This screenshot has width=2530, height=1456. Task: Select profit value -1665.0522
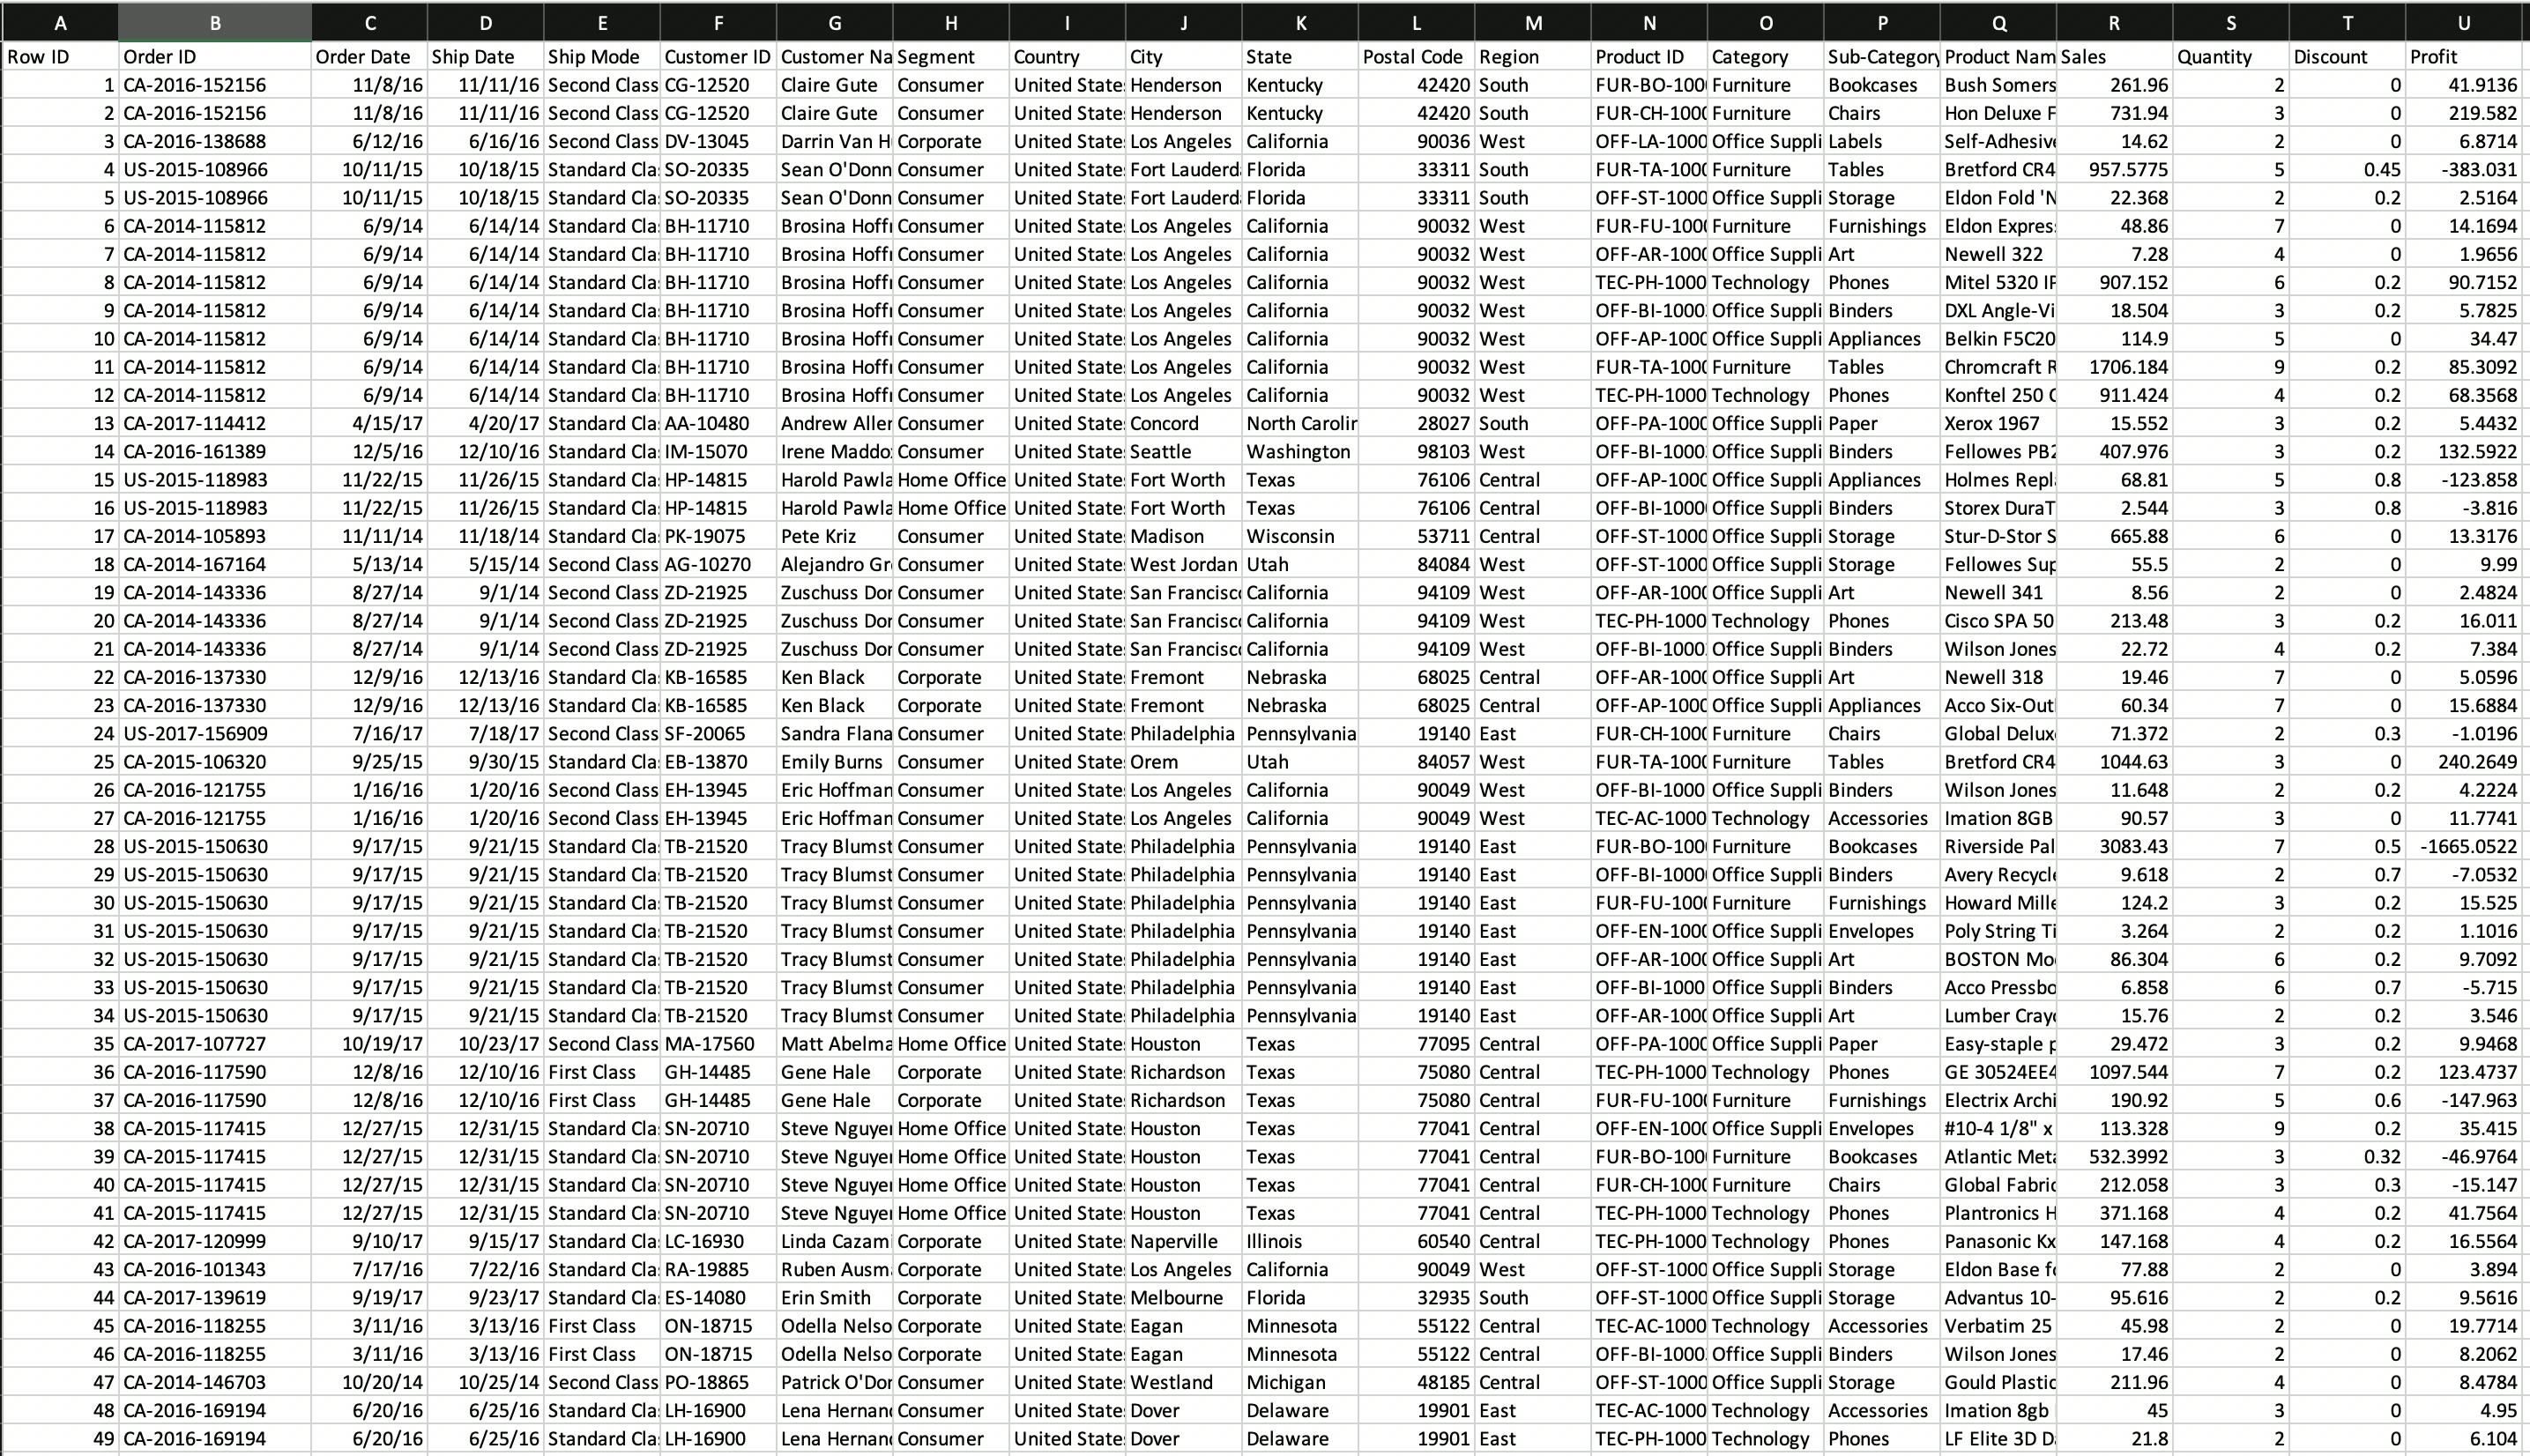(2464, 846)
